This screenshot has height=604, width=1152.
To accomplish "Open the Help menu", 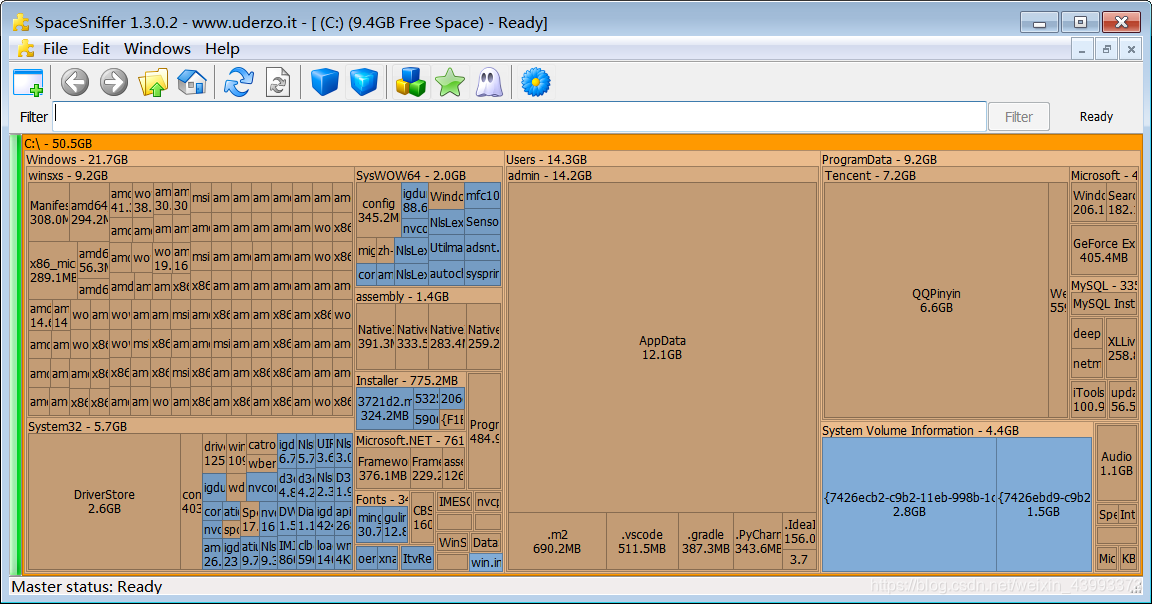I will pos(222,48).
